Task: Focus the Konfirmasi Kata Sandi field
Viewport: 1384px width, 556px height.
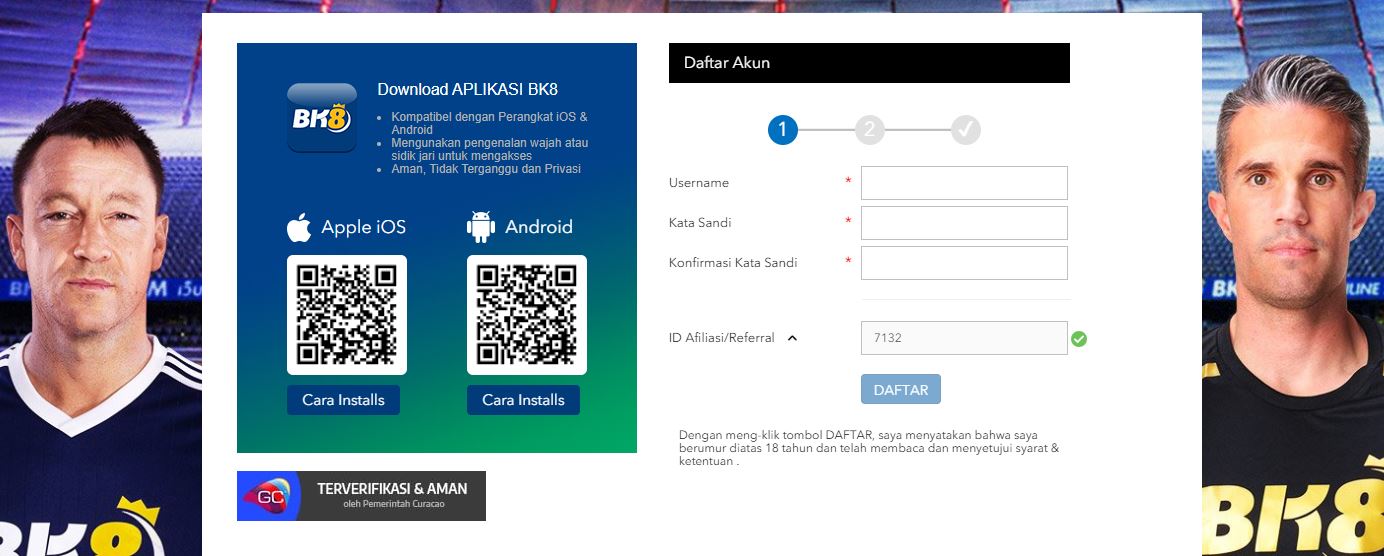Action: (964, 263)
